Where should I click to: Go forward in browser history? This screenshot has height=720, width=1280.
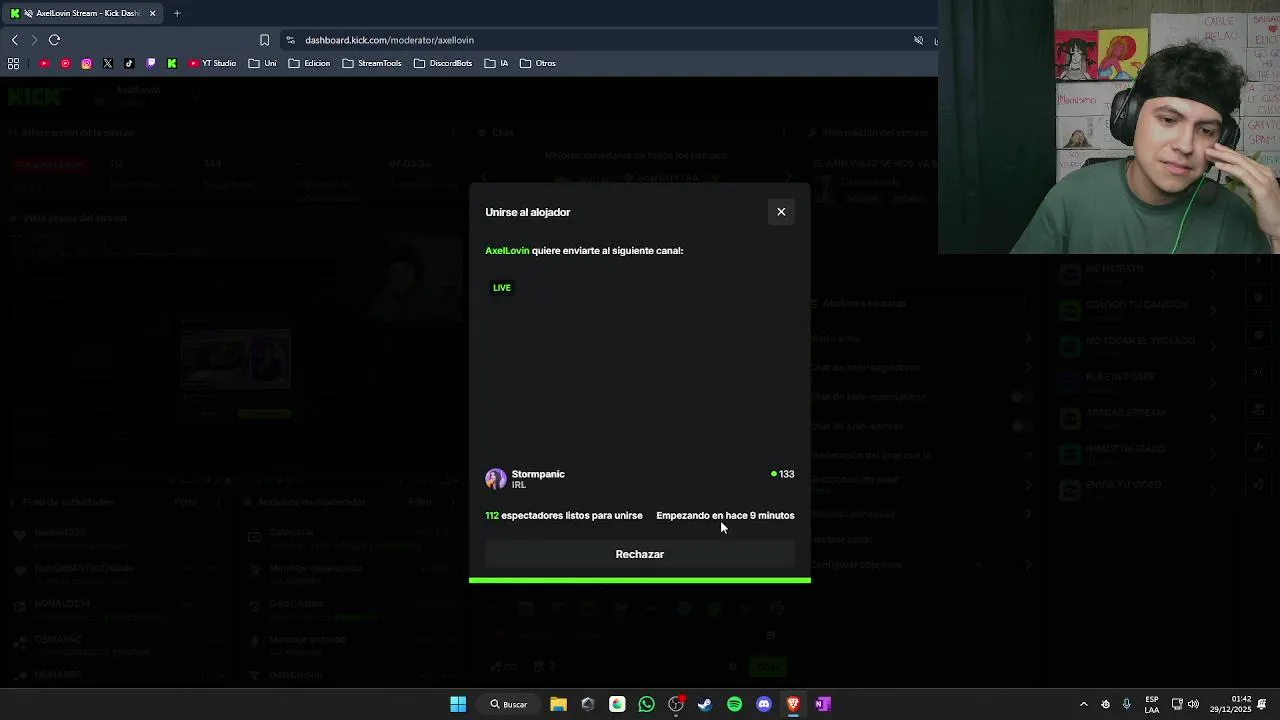coord(34,40)
